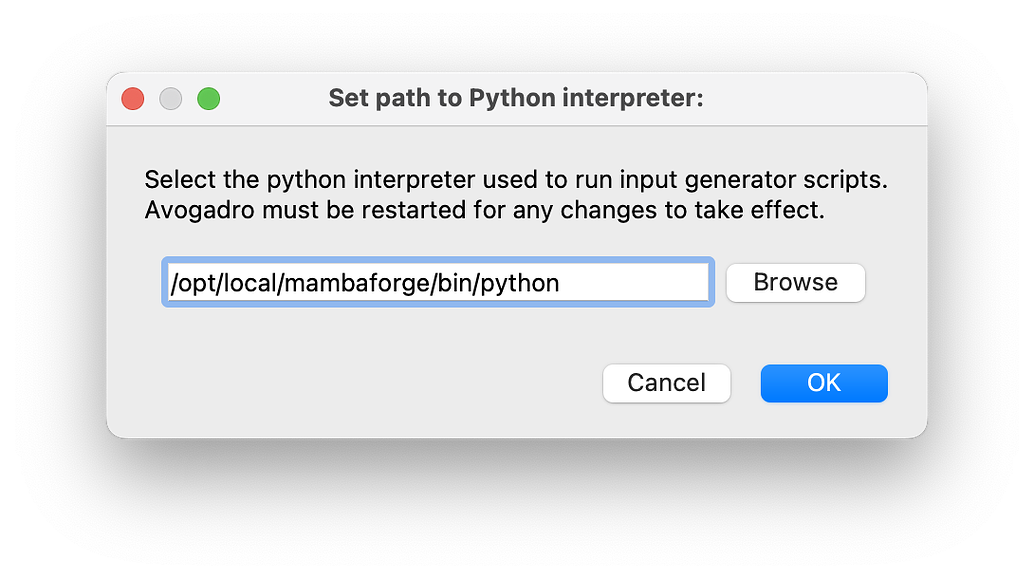Select the yellow minimize icon in the title bar
This screenshot has height=578, width=1034.
point(171,99)
